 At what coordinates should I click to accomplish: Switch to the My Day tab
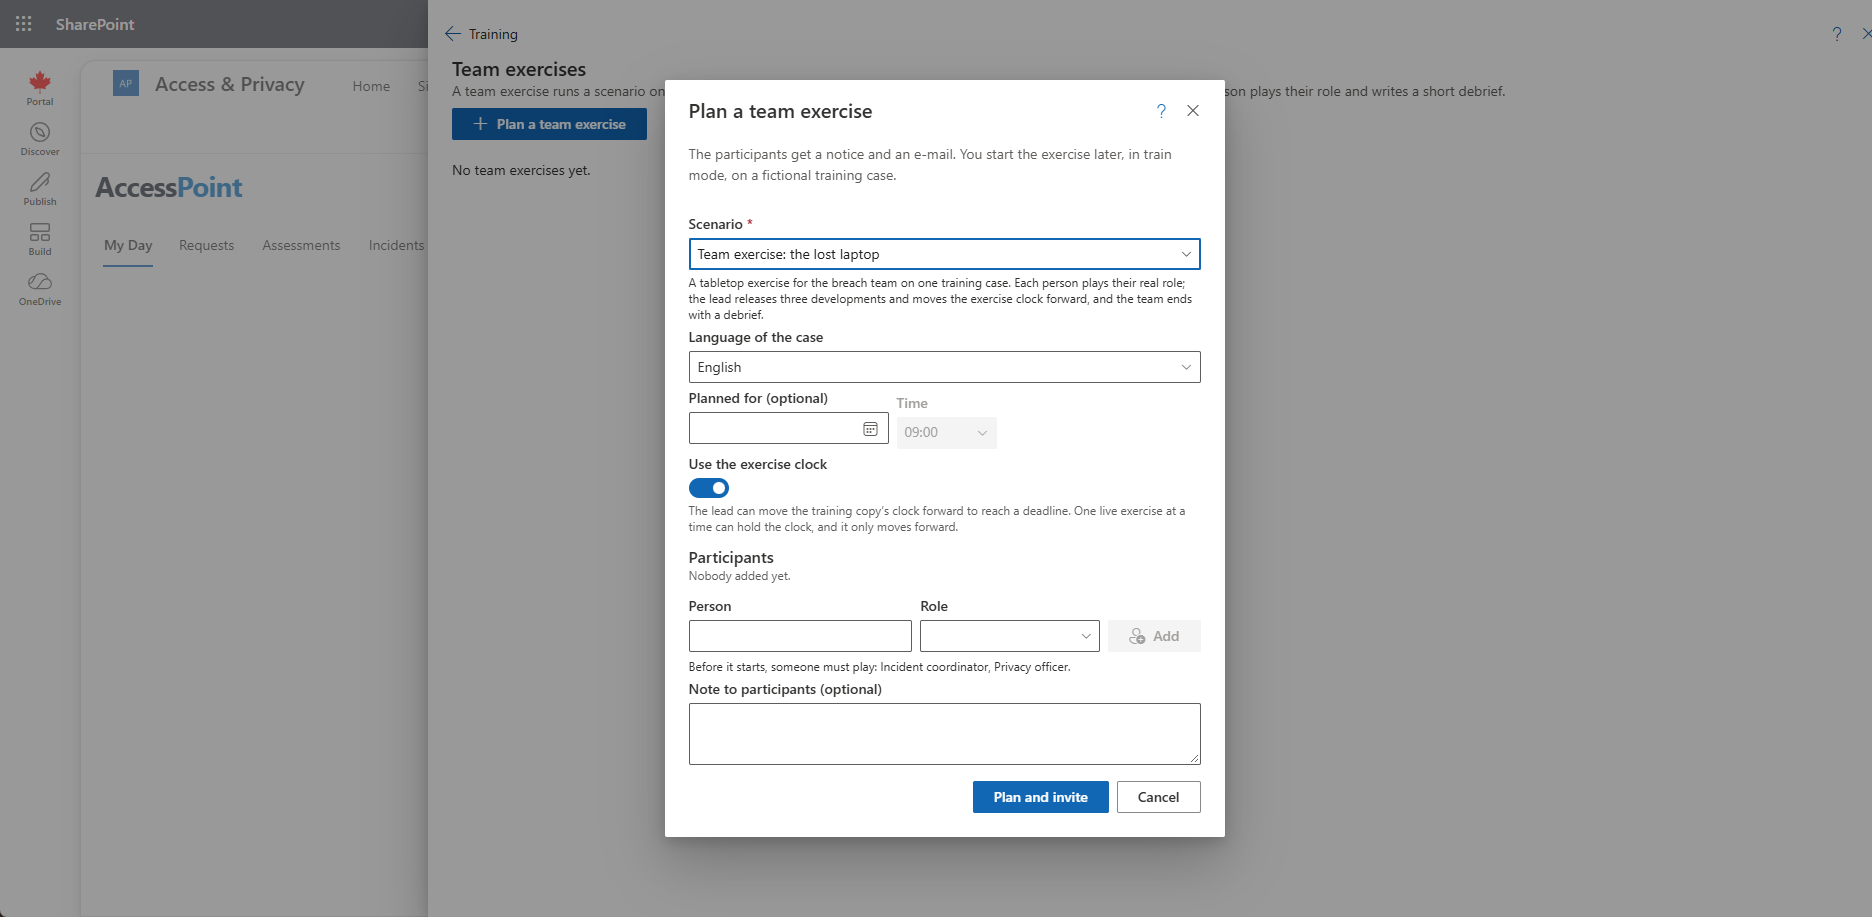[128, 245]
